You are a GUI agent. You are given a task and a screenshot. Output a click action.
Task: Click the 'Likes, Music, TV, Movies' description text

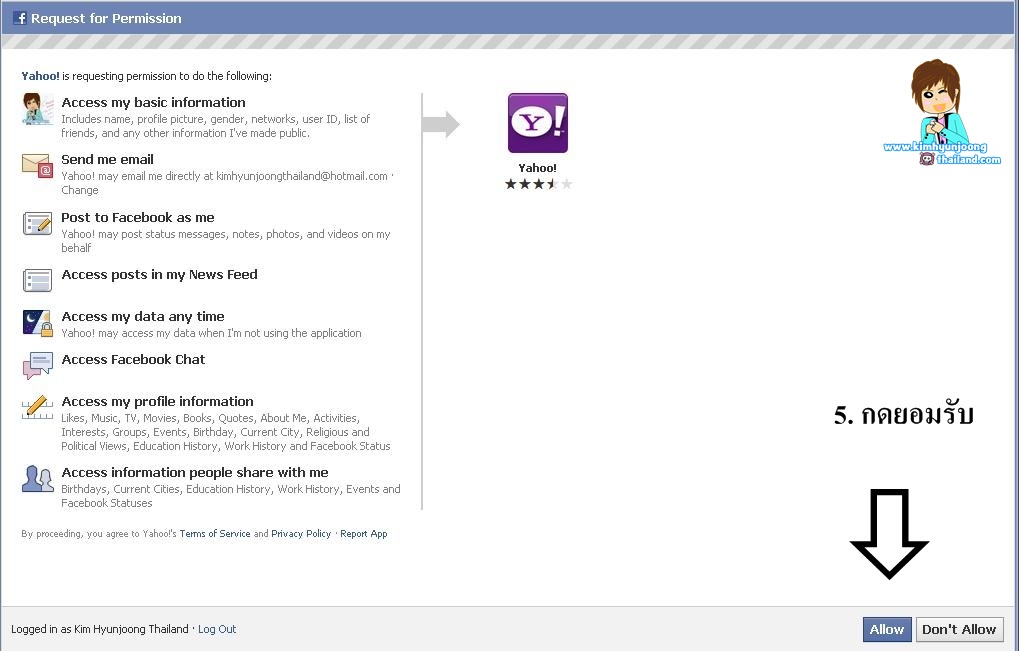pyautogui.click(x=226, y=432)
